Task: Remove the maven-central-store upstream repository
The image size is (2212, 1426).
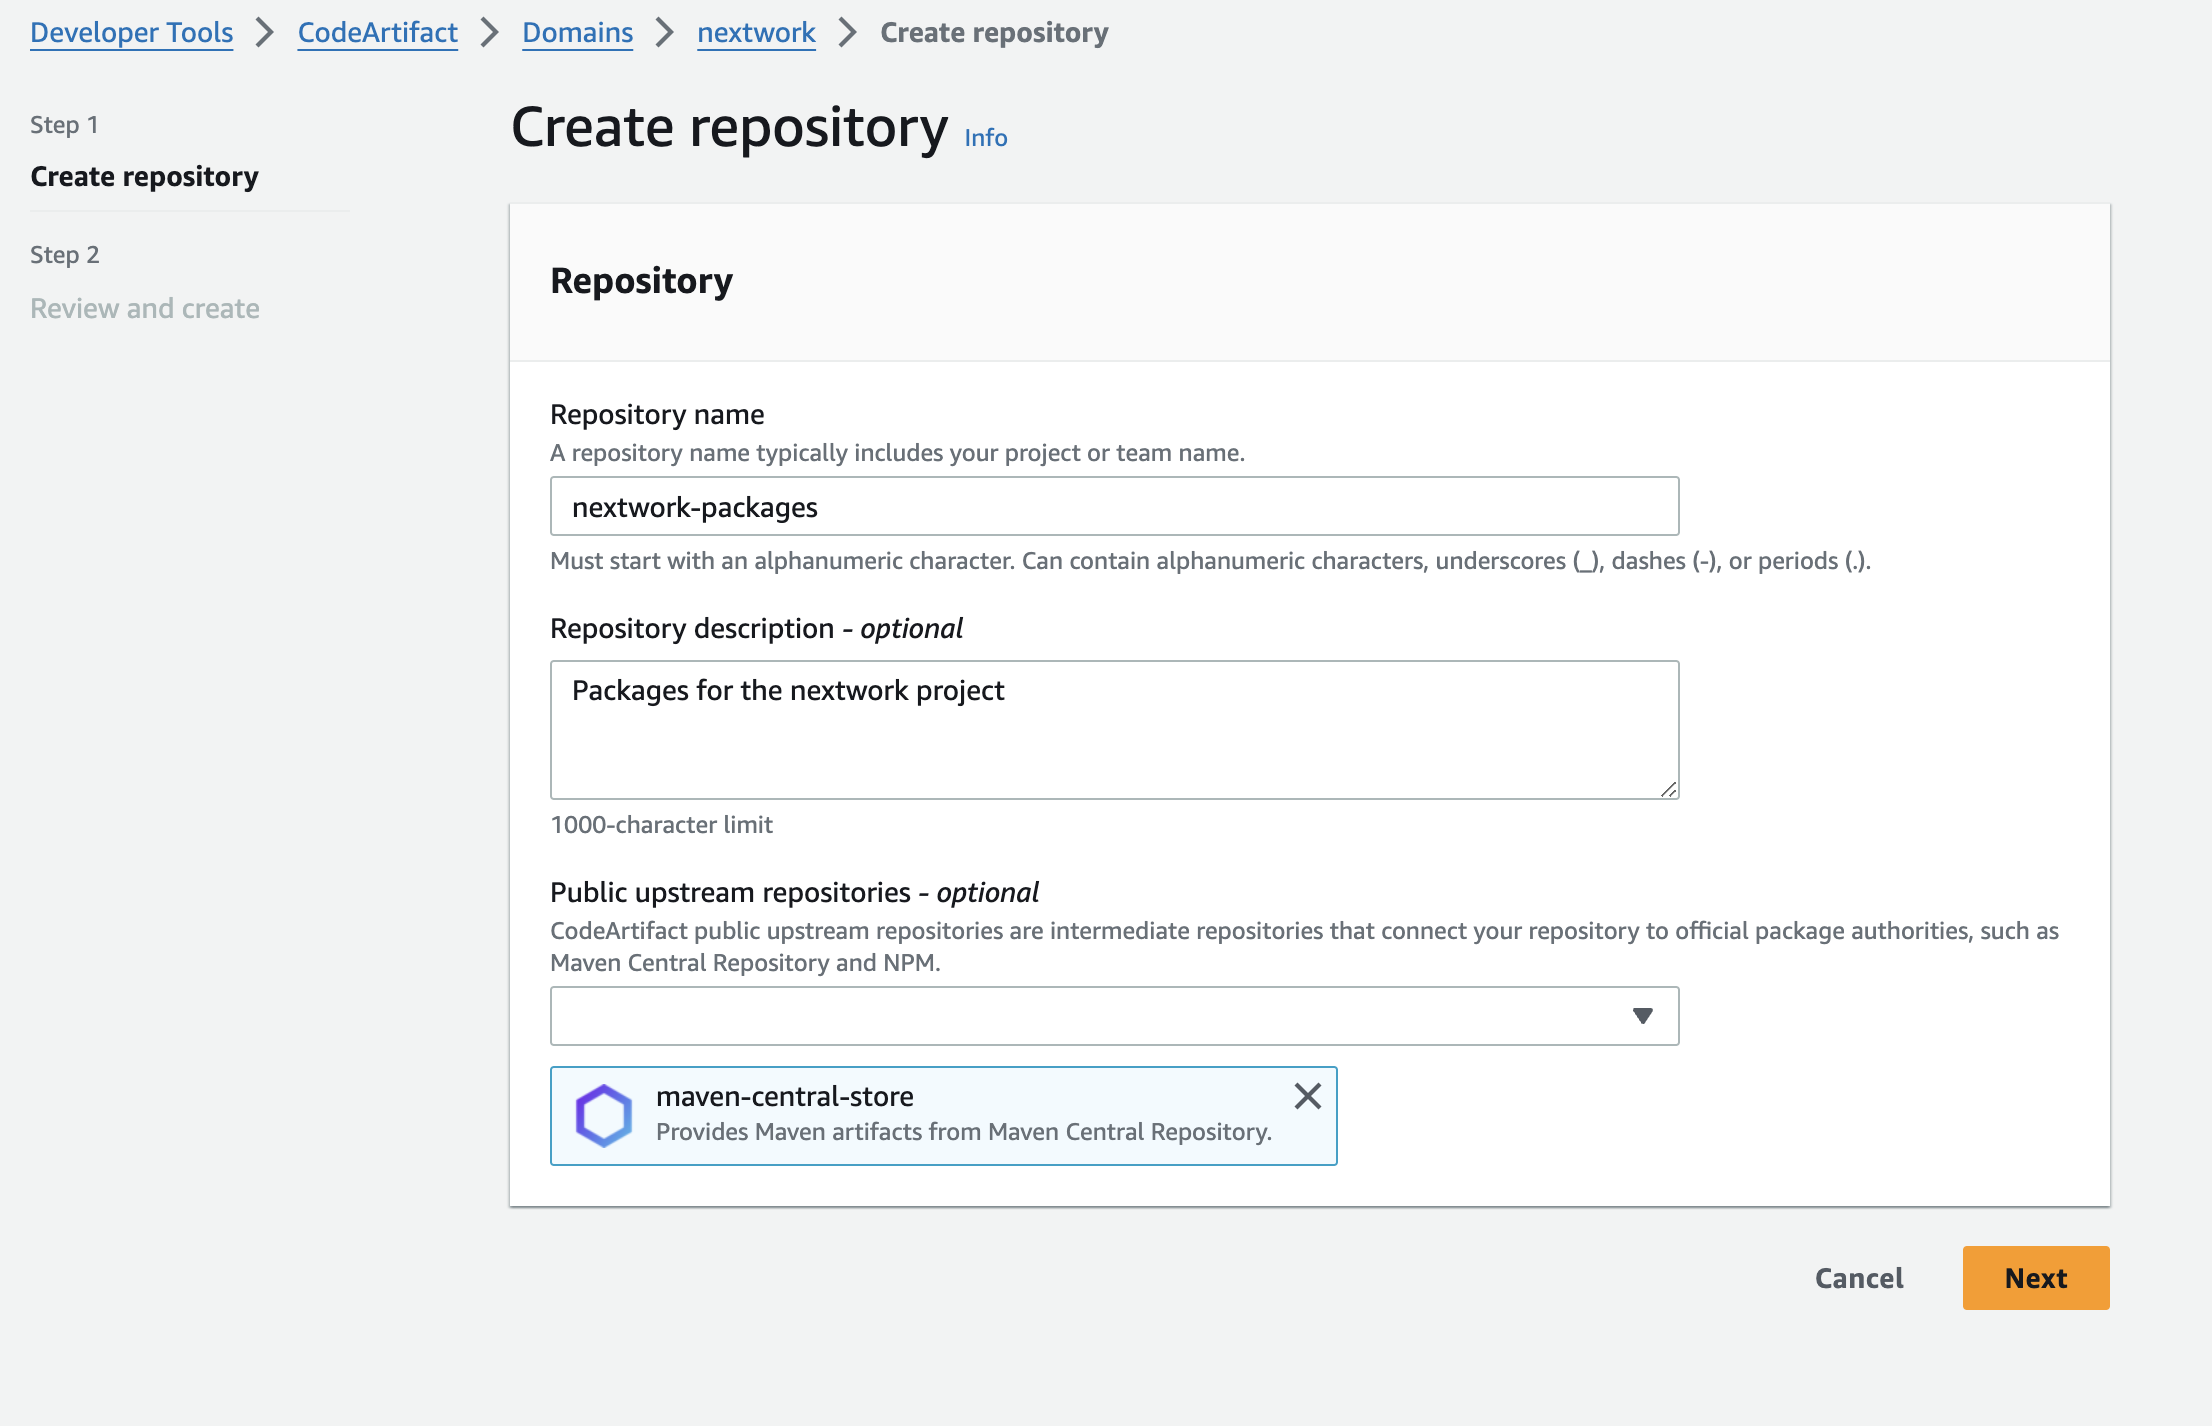Action: [x=1307, y=1096]
